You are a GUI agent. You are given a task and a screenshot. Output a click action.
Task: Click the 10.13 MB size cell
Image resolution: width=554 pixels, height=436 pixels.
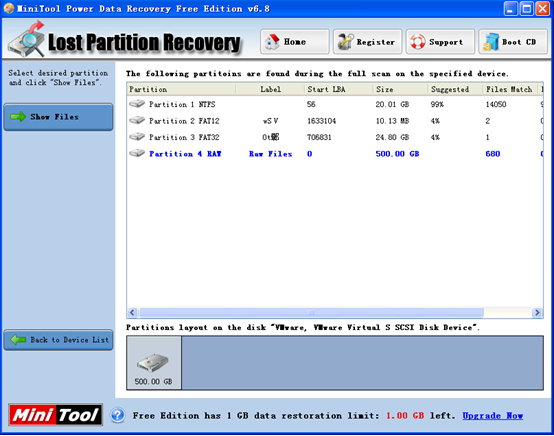click(x=392, y=121)
